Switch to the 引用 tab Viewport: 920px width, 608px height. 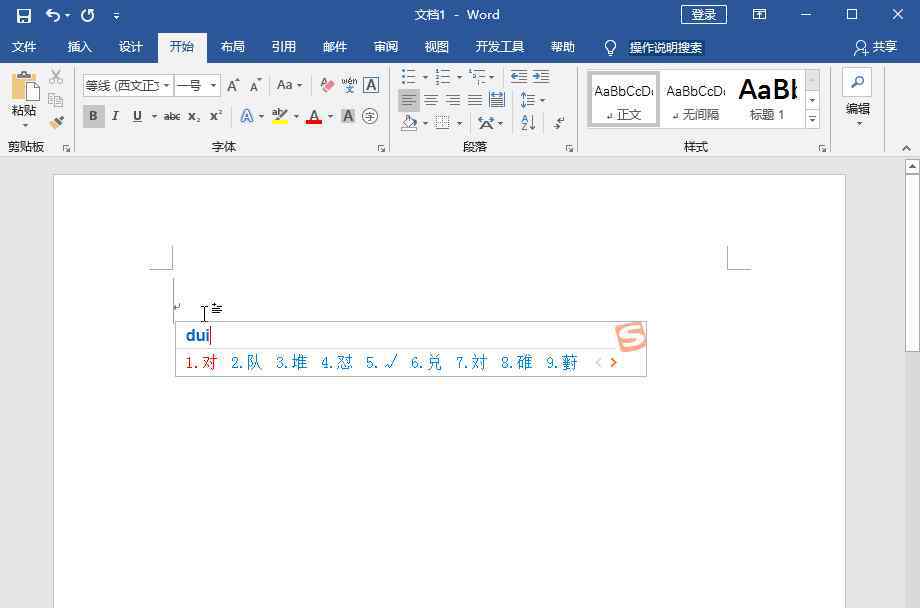(284, 47)
